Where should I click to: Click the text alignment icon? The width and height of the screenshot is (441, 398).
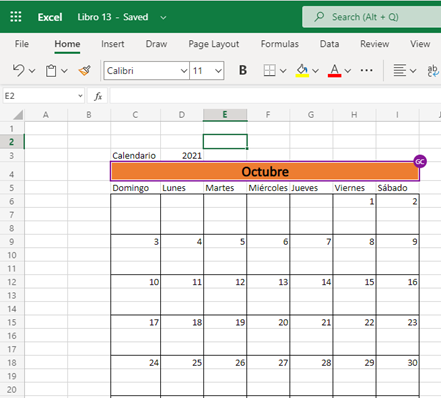(399, 70)
